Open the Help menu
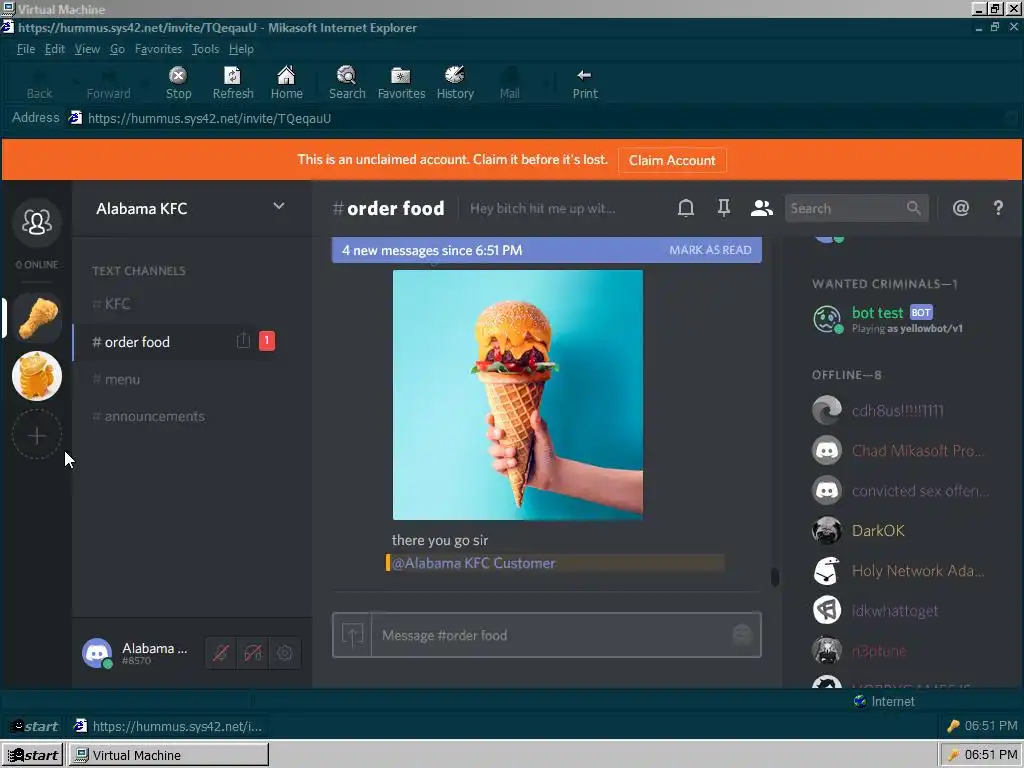Screen dimensions: 1024x768 coord(241,49)
